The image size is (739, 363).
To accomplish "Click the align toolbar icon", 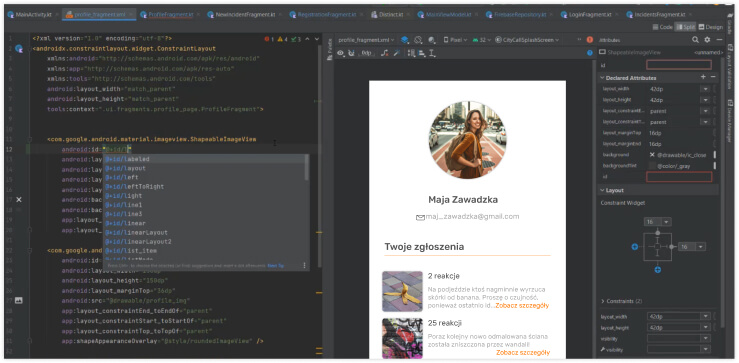I will click(422, 53).
